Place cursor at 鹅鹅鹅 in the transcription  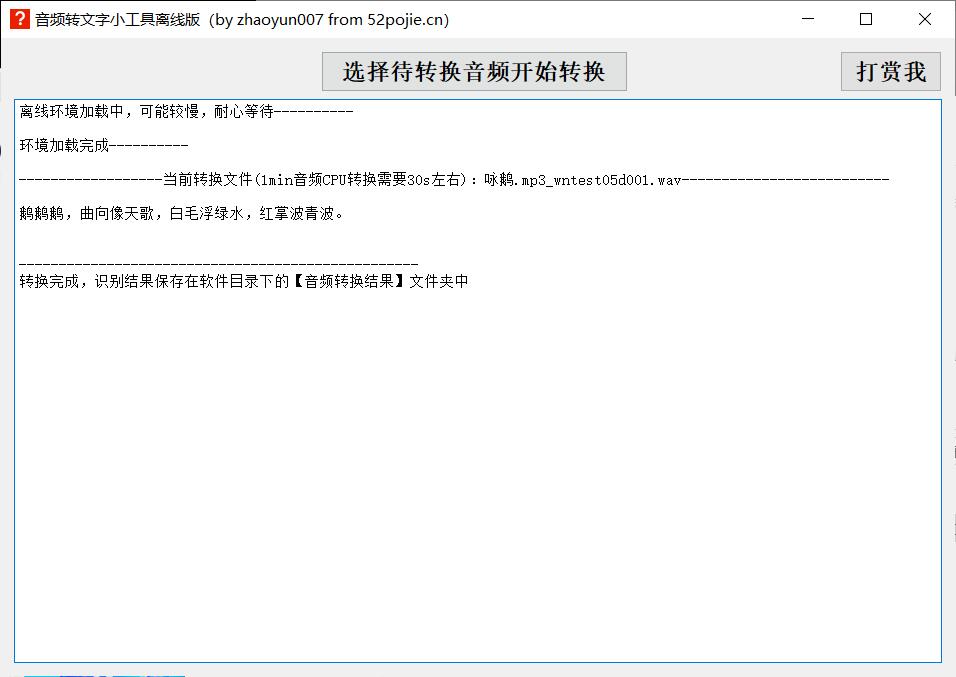point(41,214)
